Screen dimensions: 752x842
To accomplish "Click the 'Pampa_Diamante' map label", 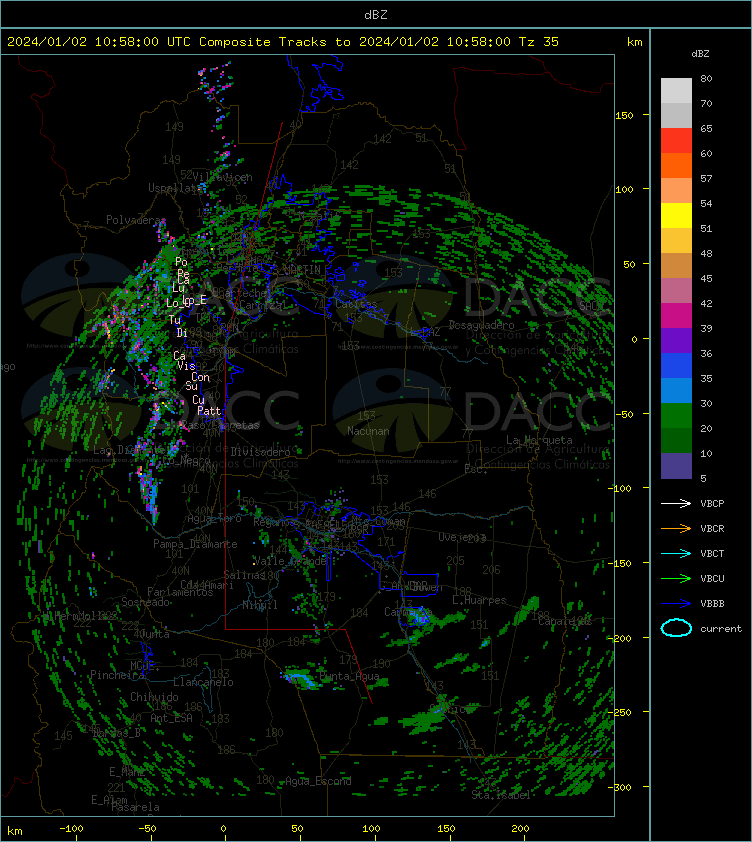I will pyautogui.click(x=195, y=544).
